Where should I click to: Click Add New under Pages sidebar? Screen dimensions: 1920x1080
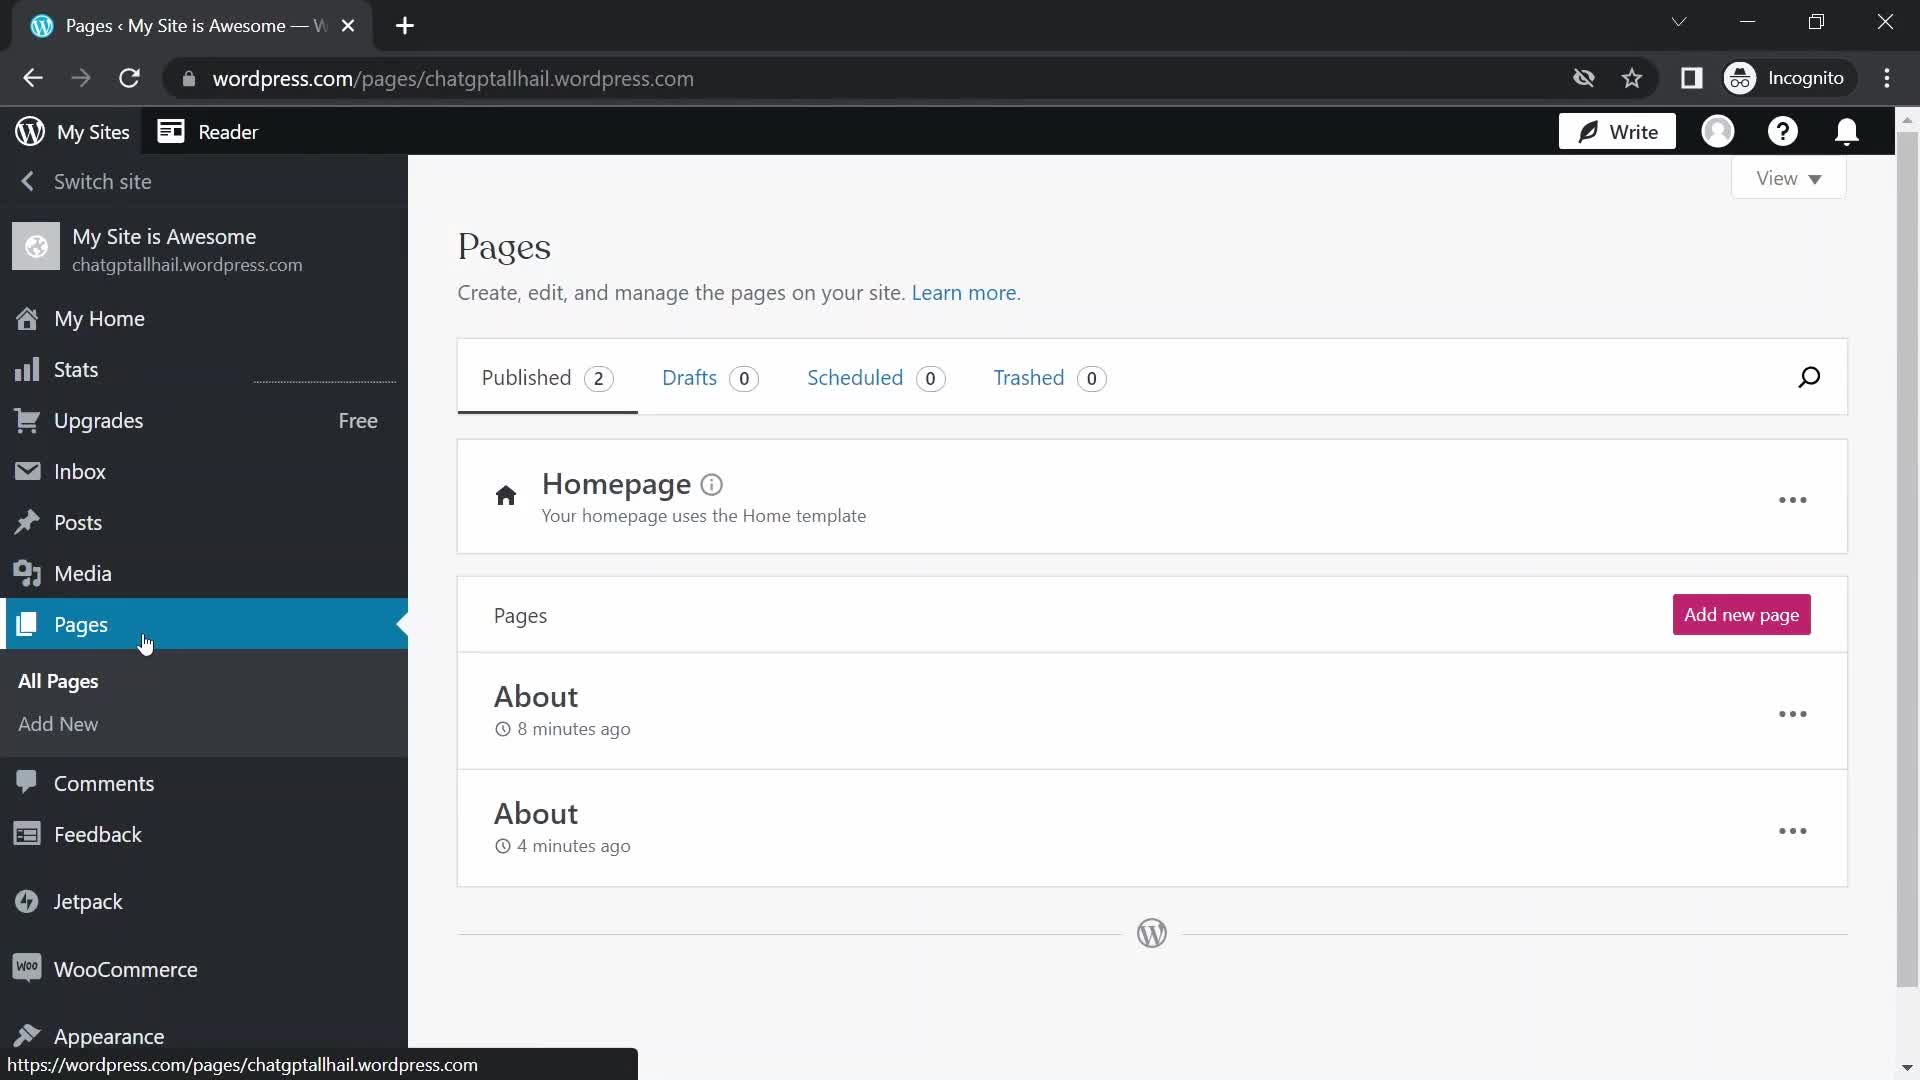pyautogui.click(x=58, y=723)
